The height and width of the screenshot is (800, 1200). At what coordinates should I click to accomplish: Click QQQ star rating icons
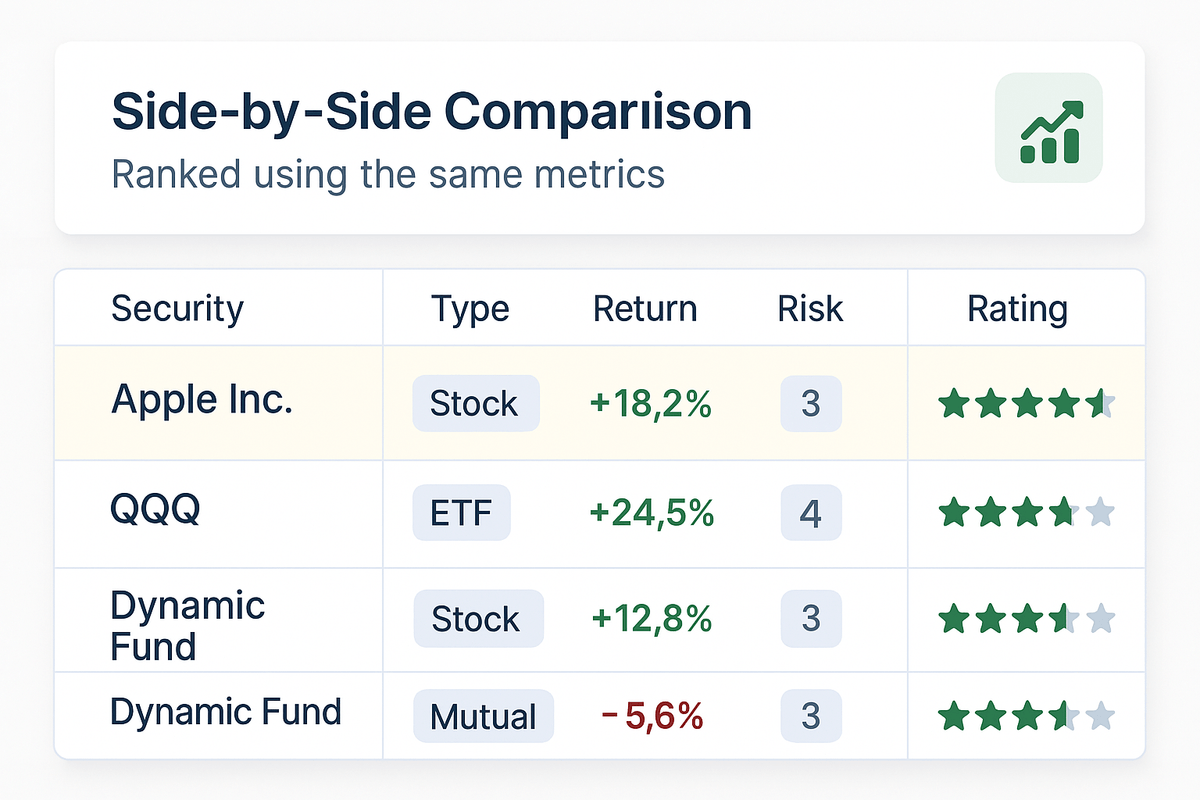(1026, 513)
